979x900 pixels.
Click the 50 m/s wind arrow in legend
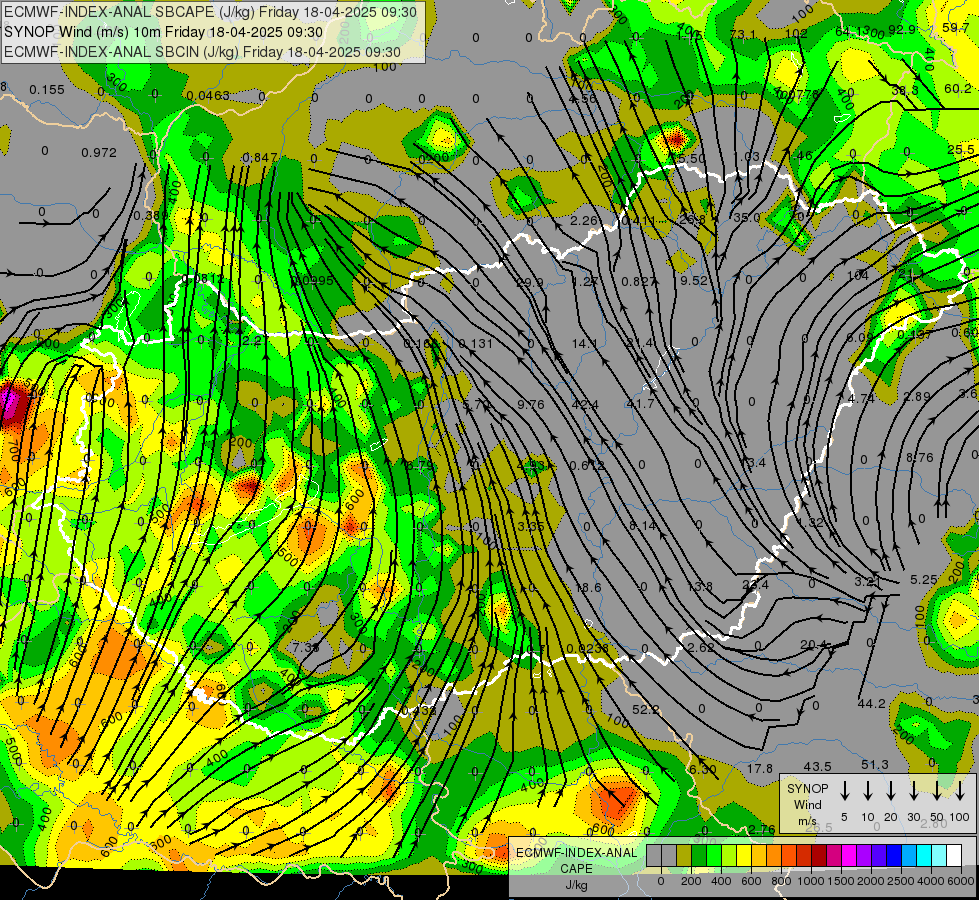pyautogui.click(x=937, y=791)
